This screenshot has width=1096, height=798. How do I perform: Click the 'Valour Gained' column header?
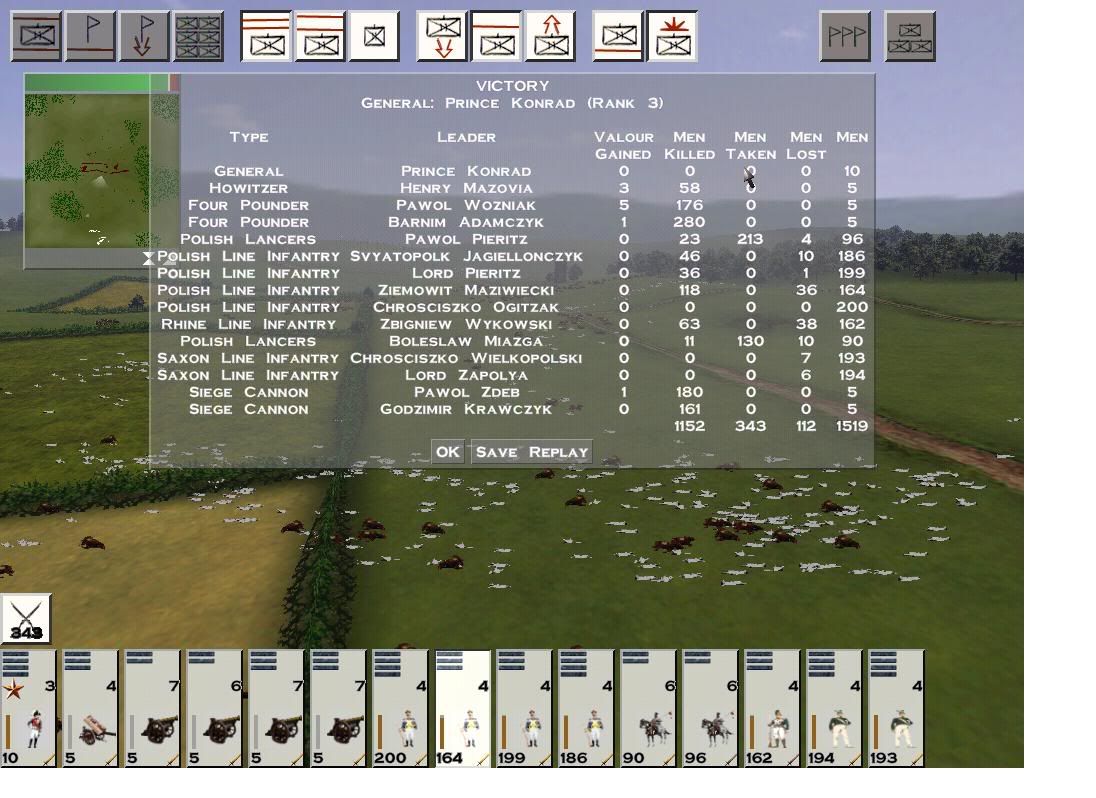[623, 145]
